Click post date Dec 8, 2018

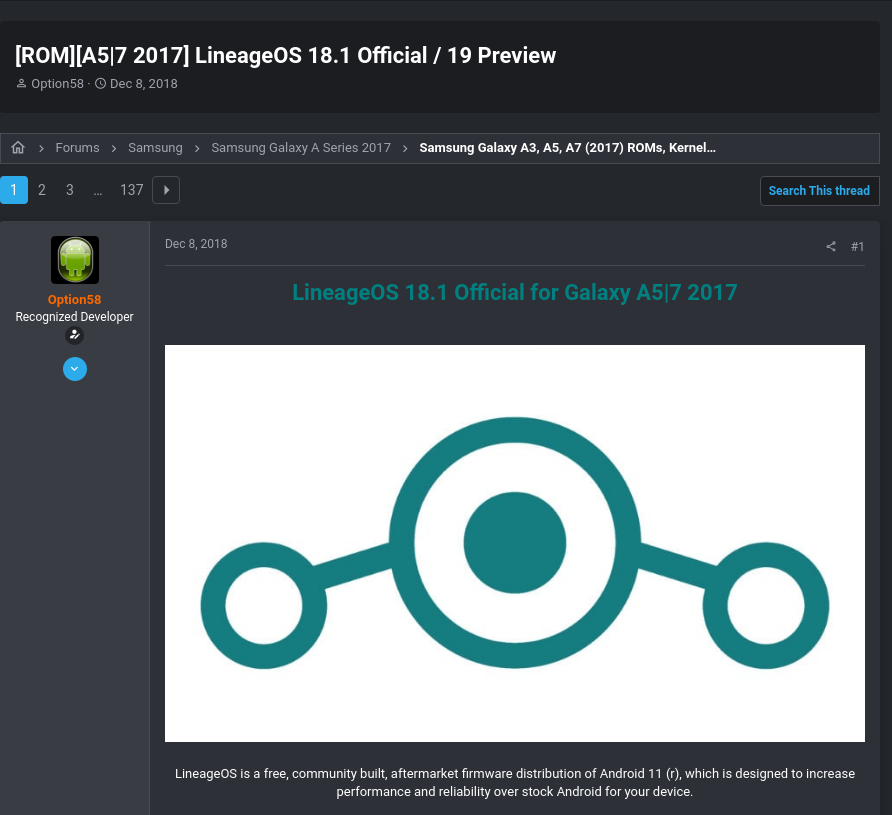tap(196, 244)
